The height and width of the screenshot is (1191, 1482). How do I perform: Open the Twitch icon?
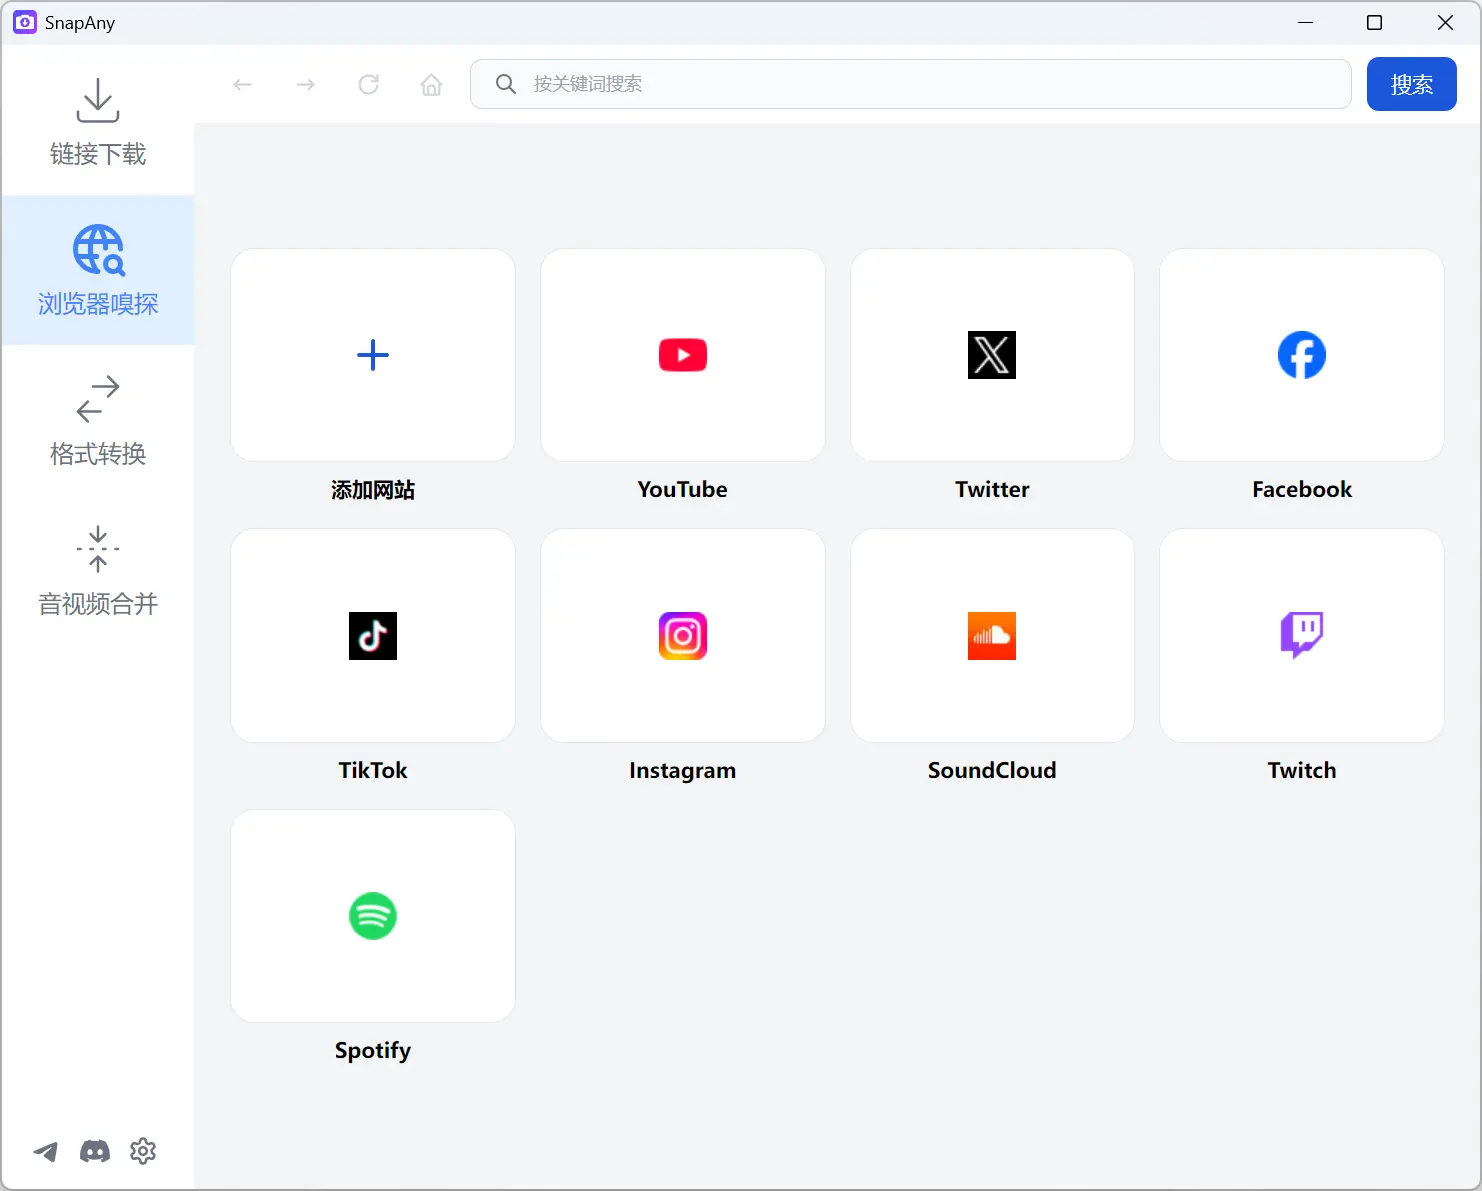coord(1302,636)
